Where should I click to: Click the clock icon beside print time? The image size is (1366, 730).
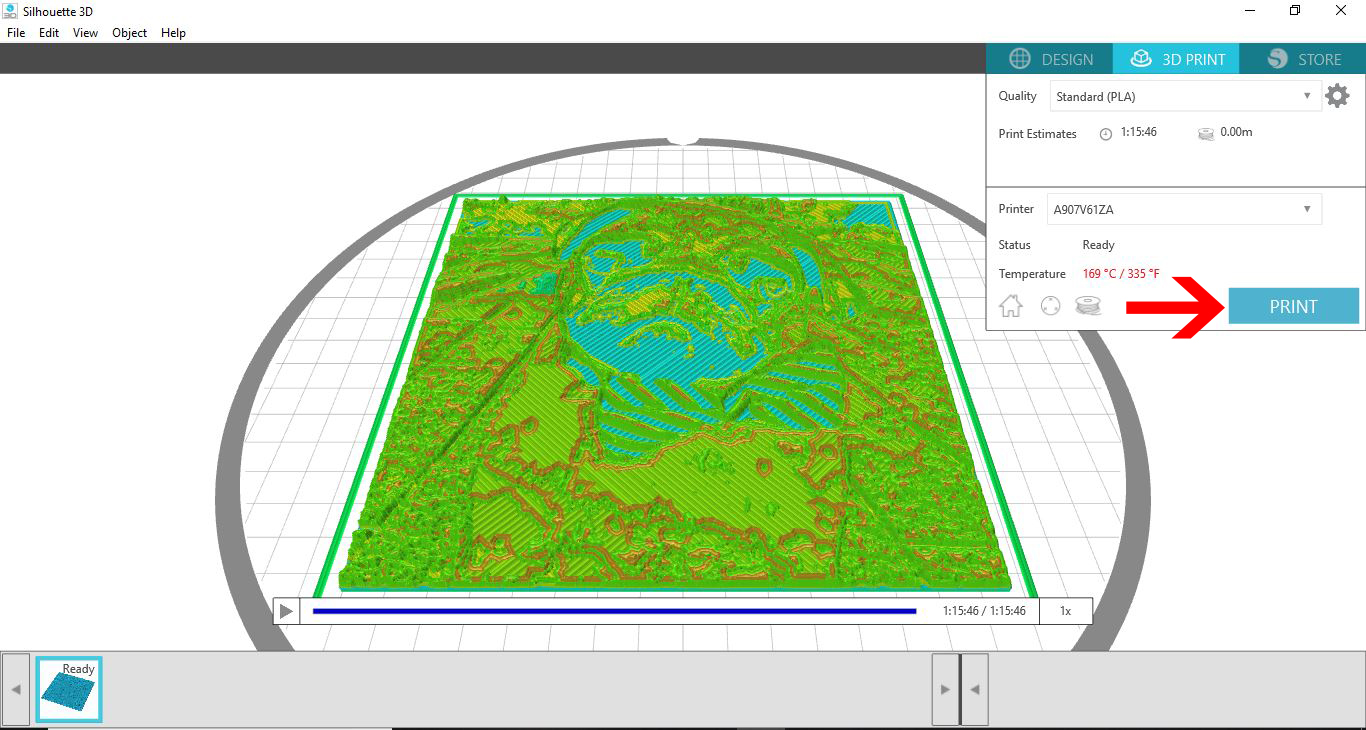[x=1106, y=133]
